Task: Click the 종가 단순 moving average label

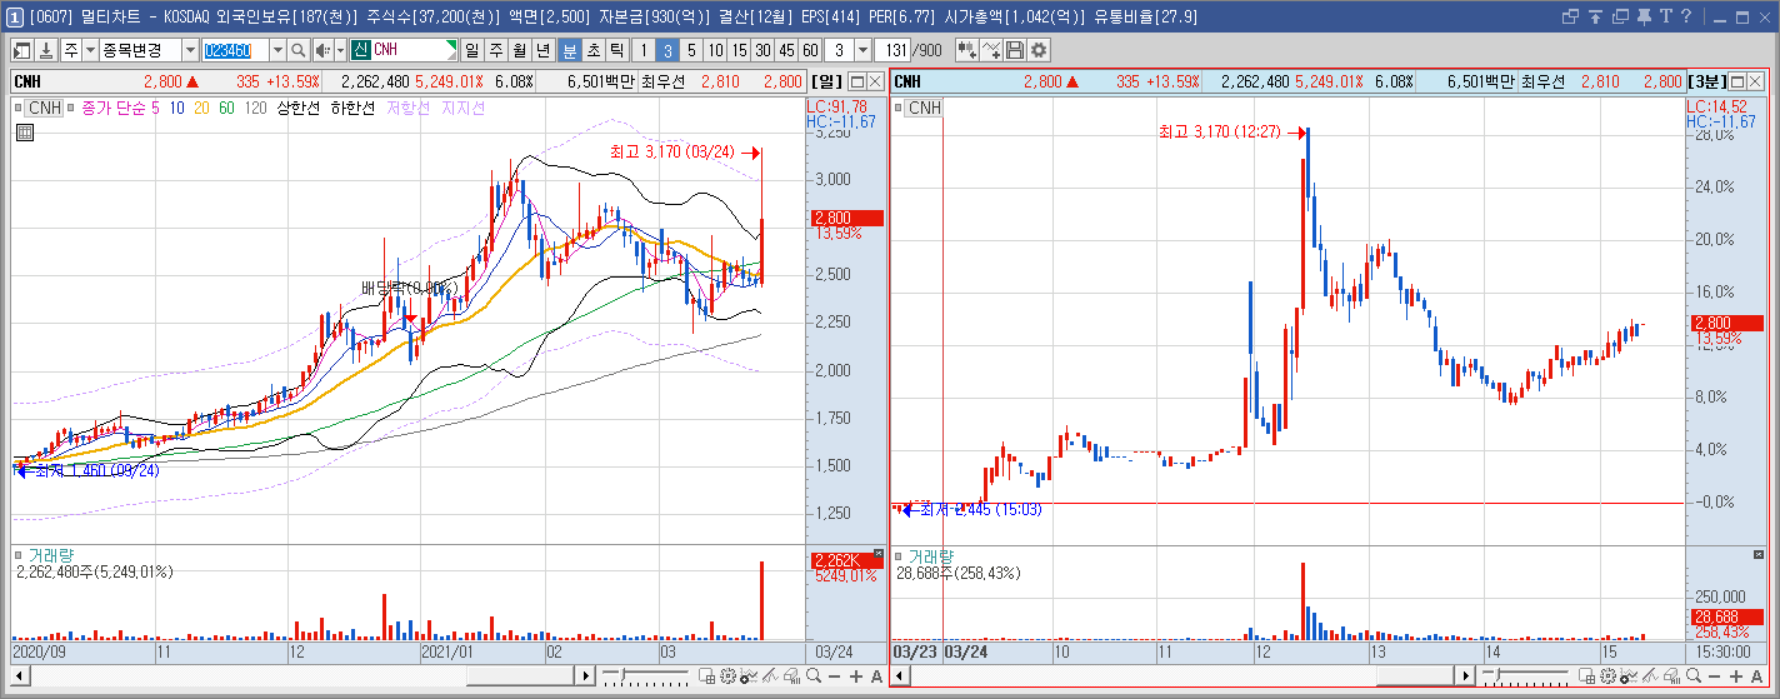Action: (115, 108)
